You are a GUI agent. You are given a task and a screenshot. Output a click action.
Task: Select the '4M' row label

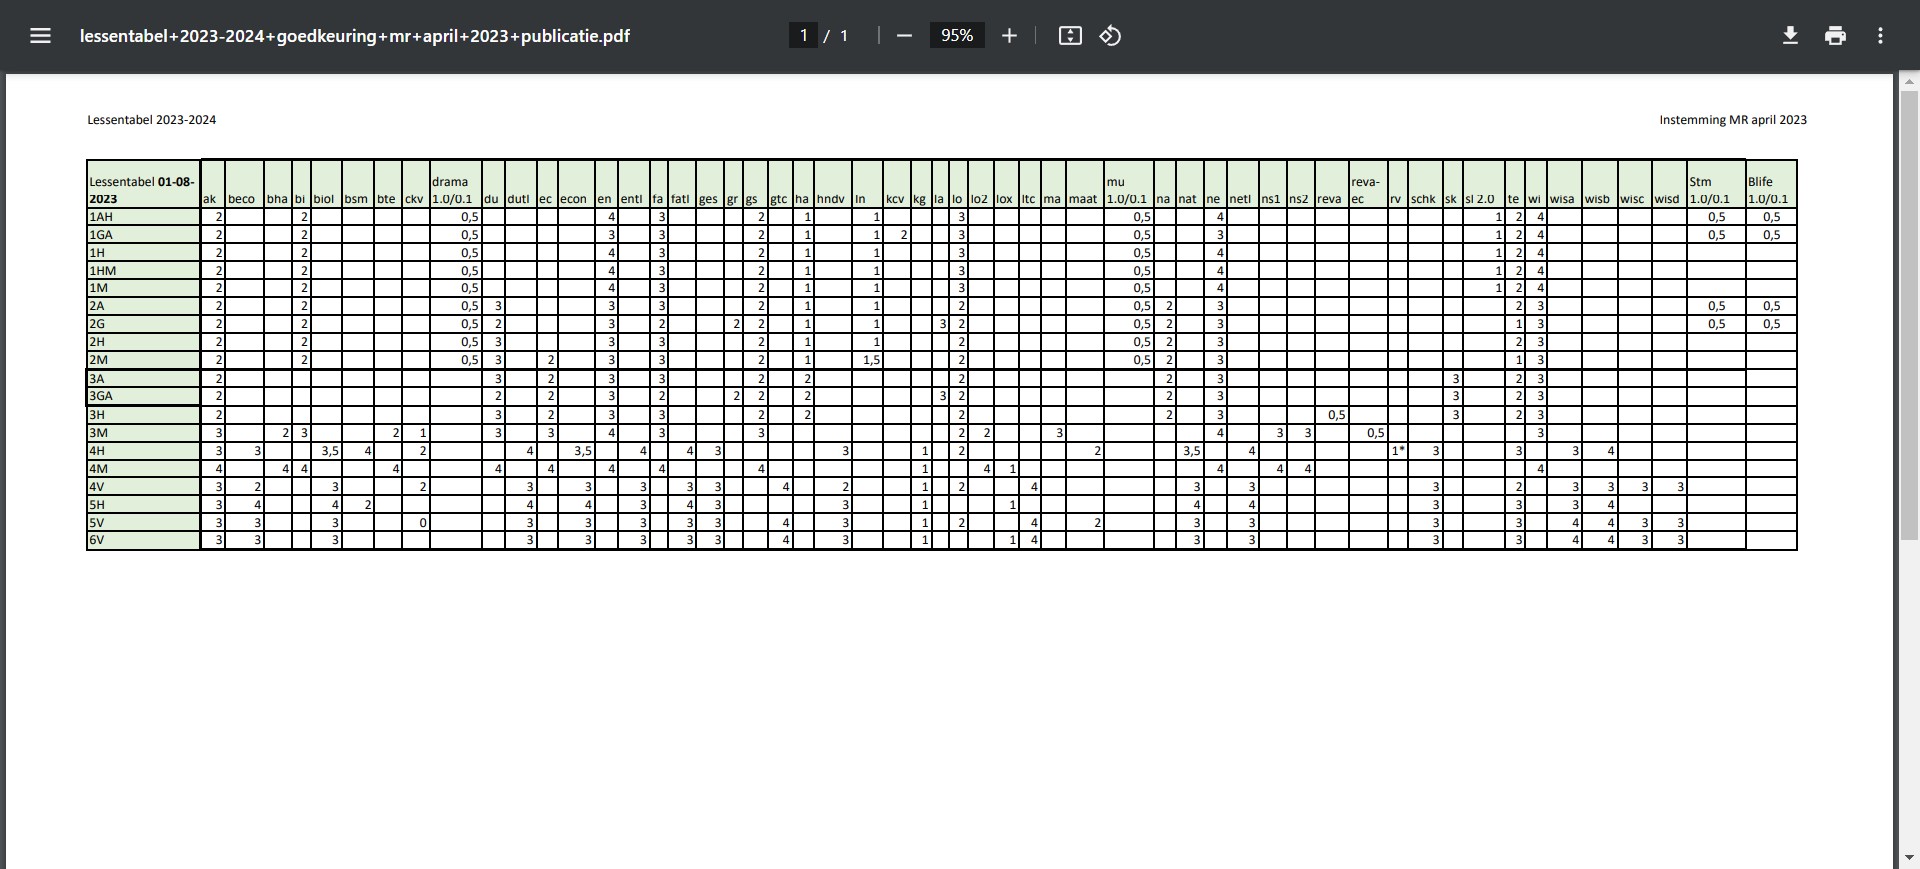(144, 468)
